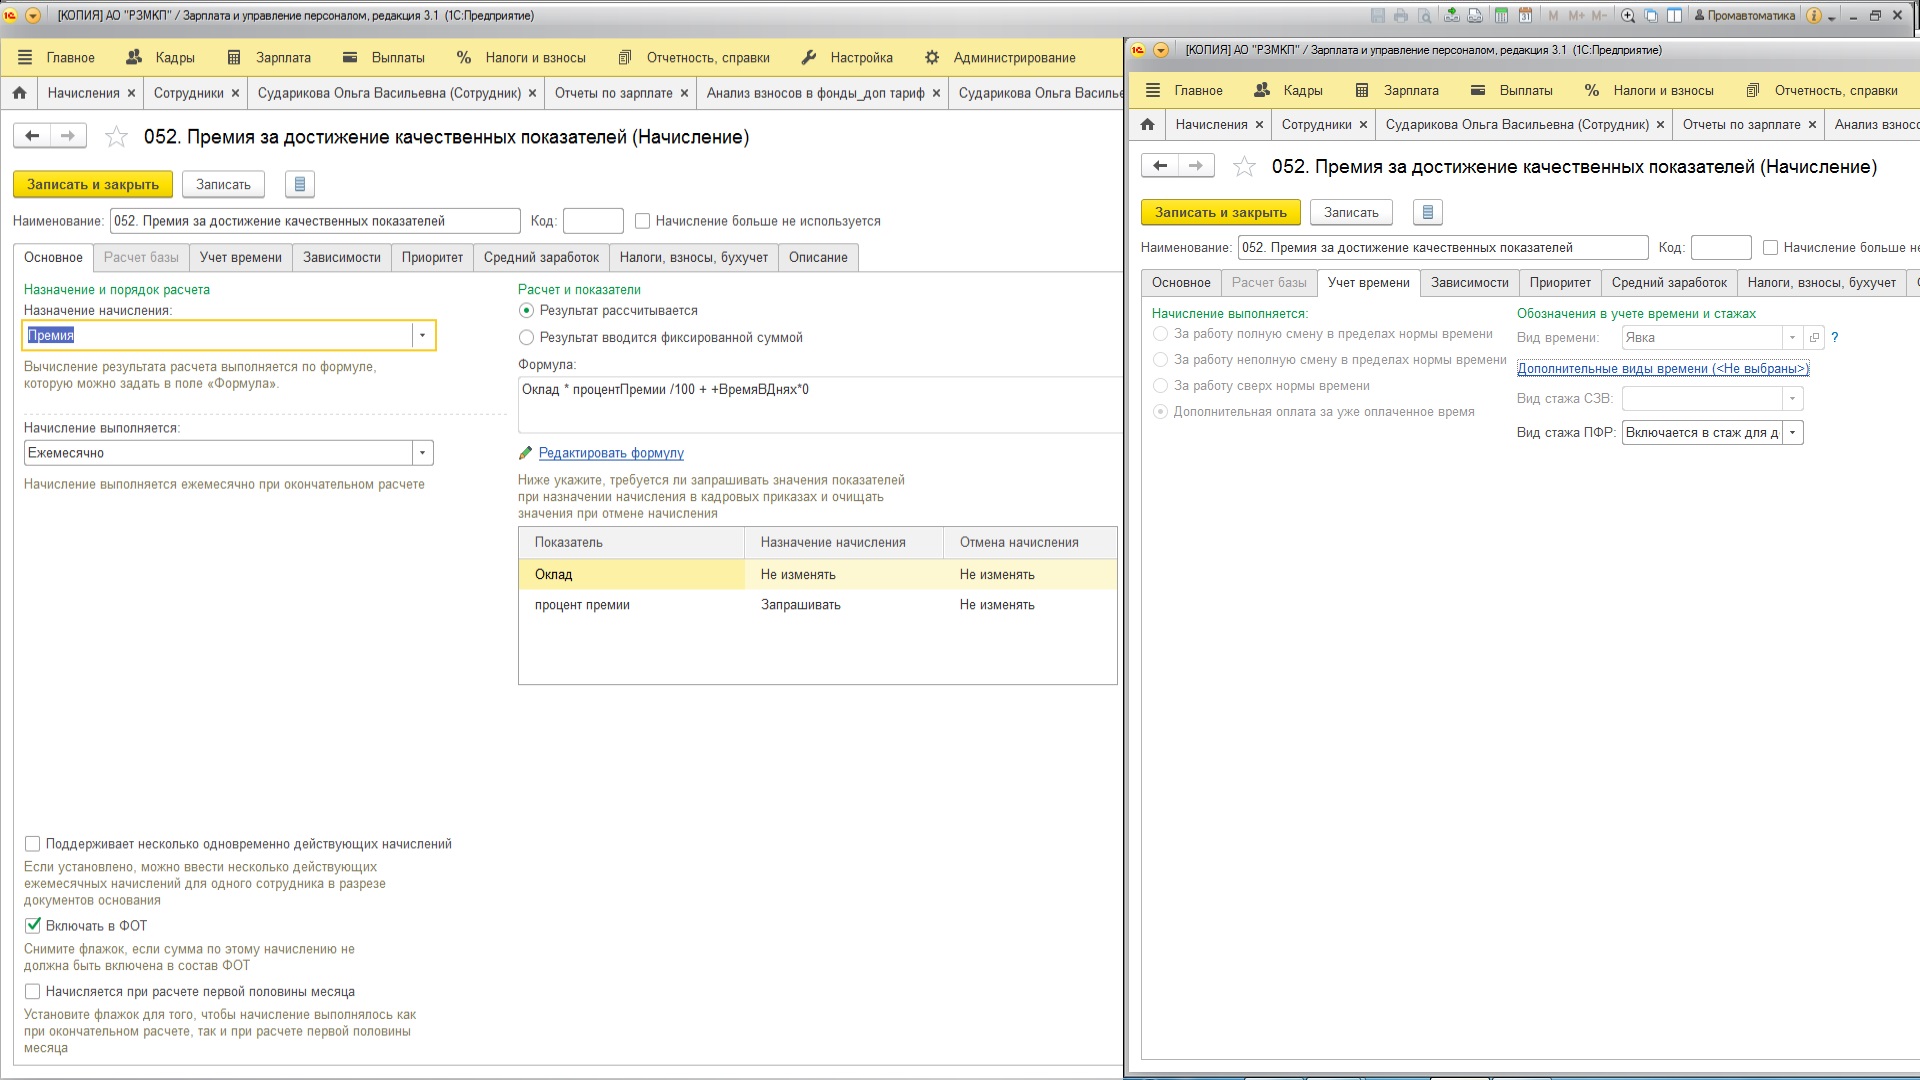This screenshot has width=1920, height=1080.
Task: Click Записать и закрыть in right window
Action: [1221, 212]
